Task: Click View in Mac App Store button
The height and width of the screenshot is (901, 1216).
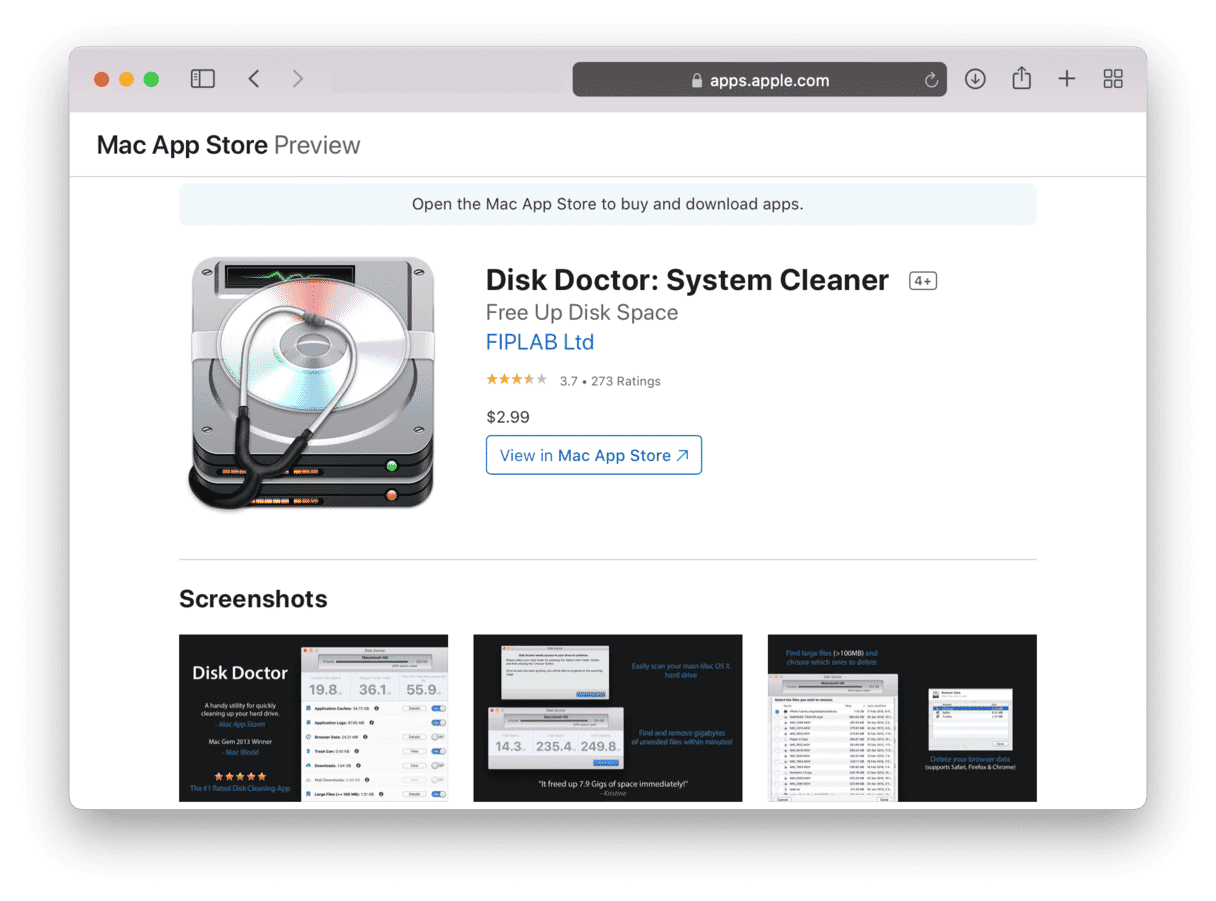Action: [x=594, y=455]
